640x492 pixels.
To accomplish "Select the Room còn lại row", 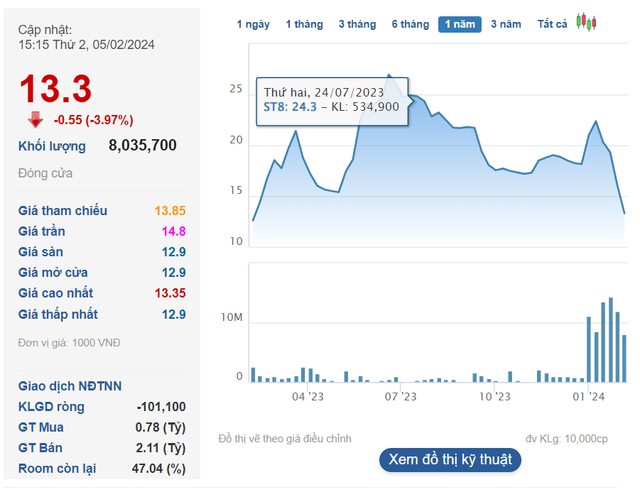I will [102, 467].
